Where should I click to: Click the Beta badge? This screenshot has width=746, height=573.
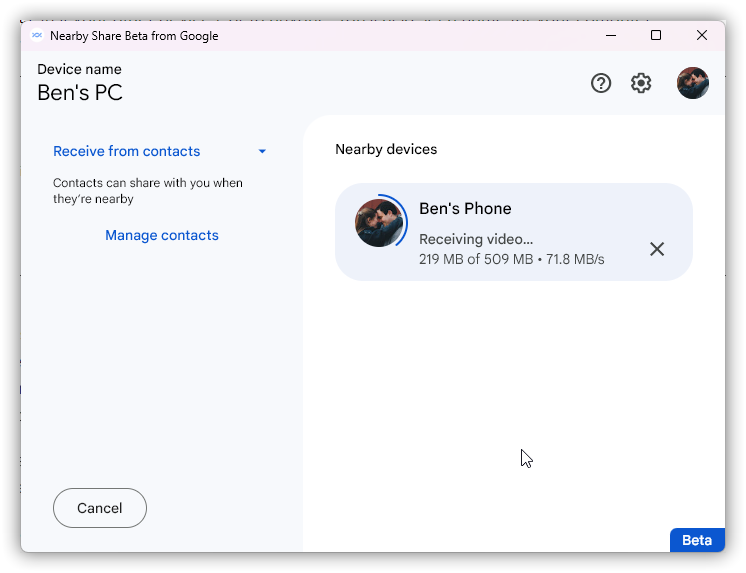697,540
